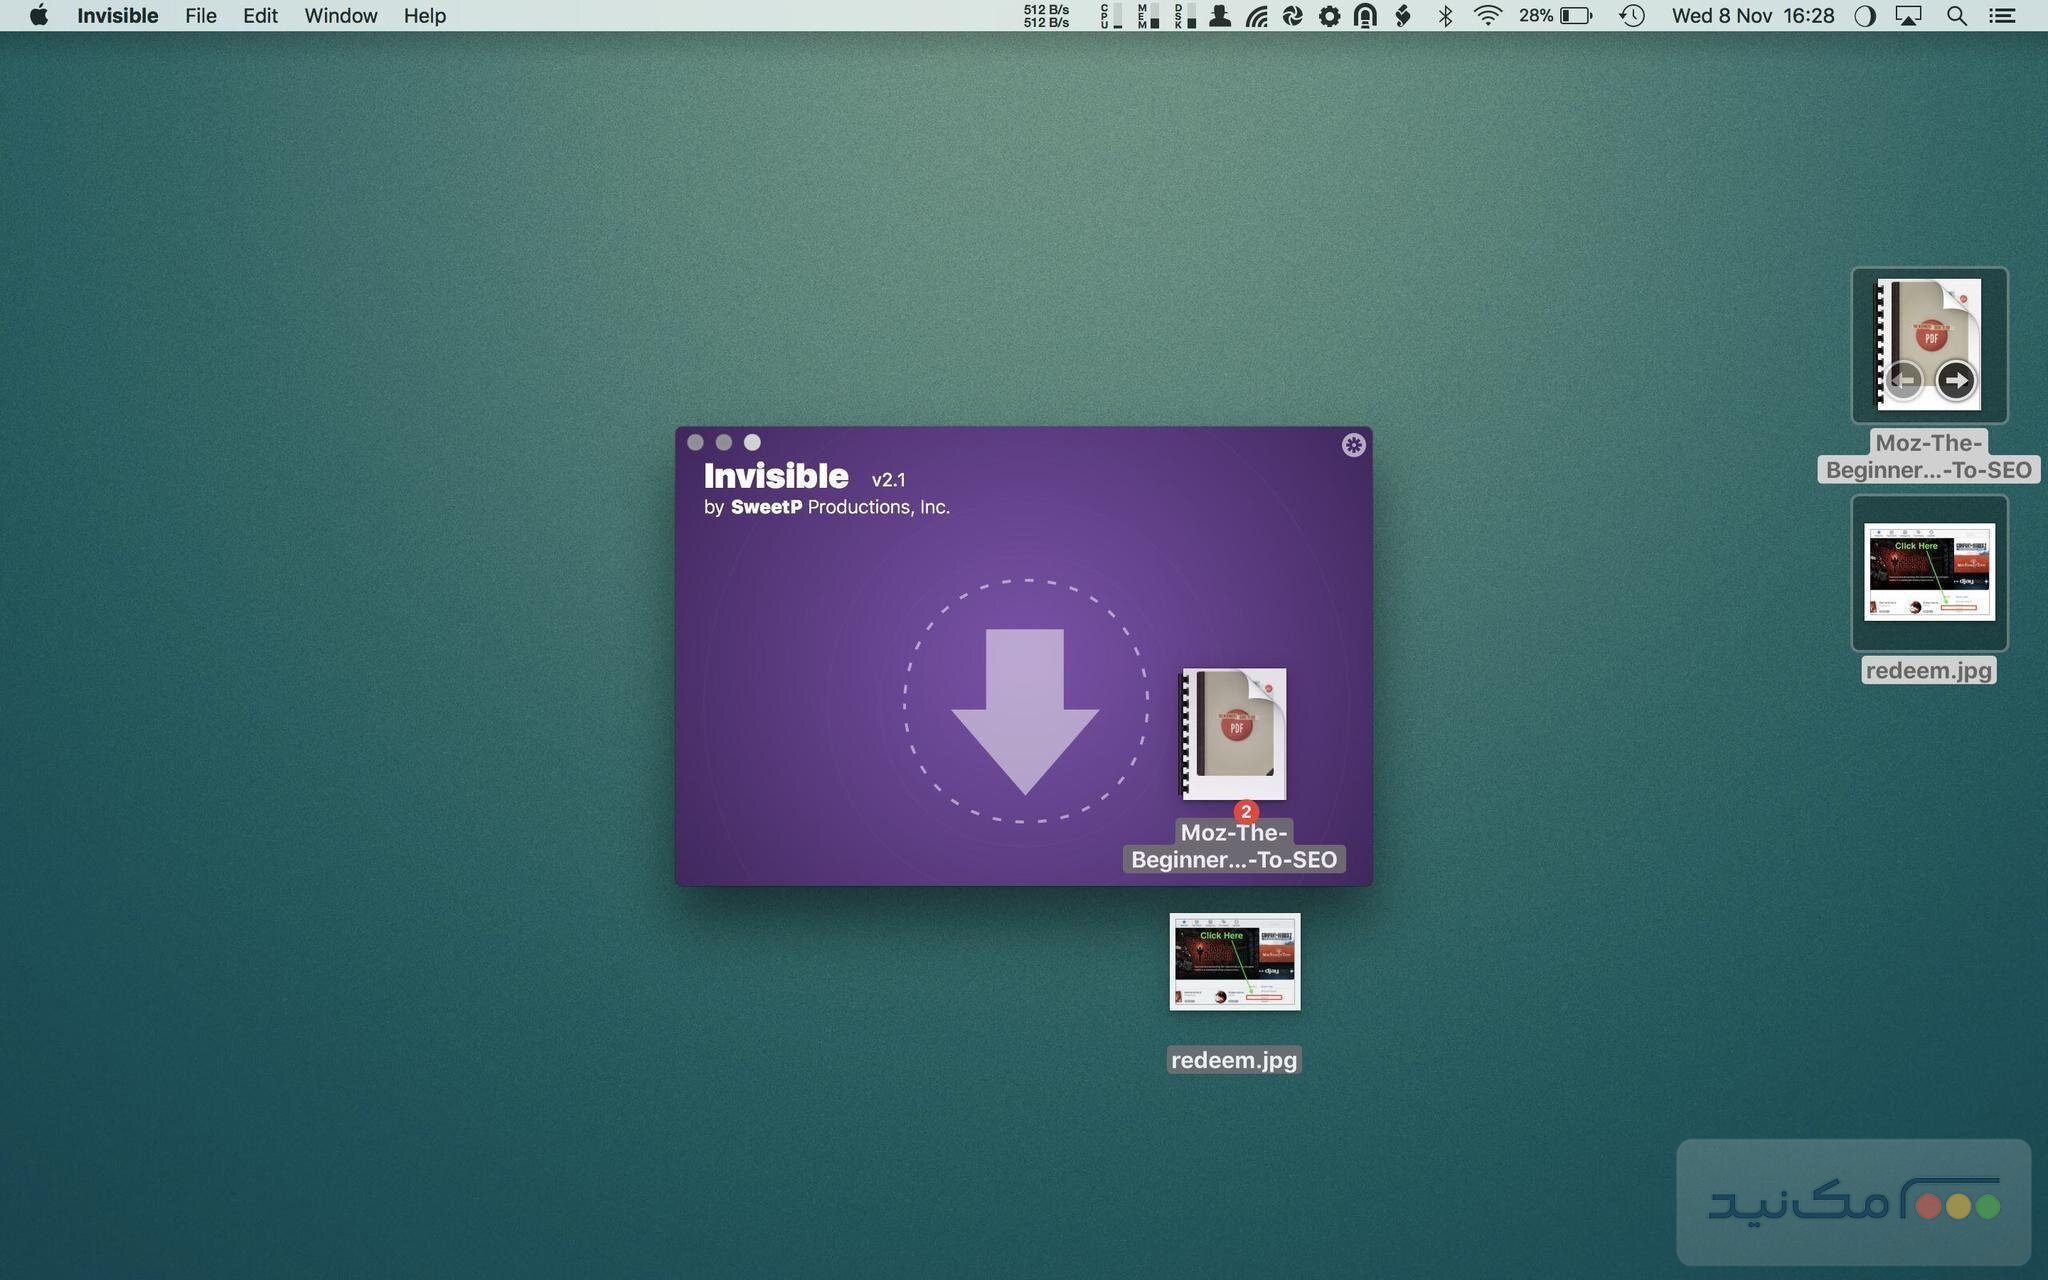Close the Invisible window
The image size is (2048, 1280).
696,442
